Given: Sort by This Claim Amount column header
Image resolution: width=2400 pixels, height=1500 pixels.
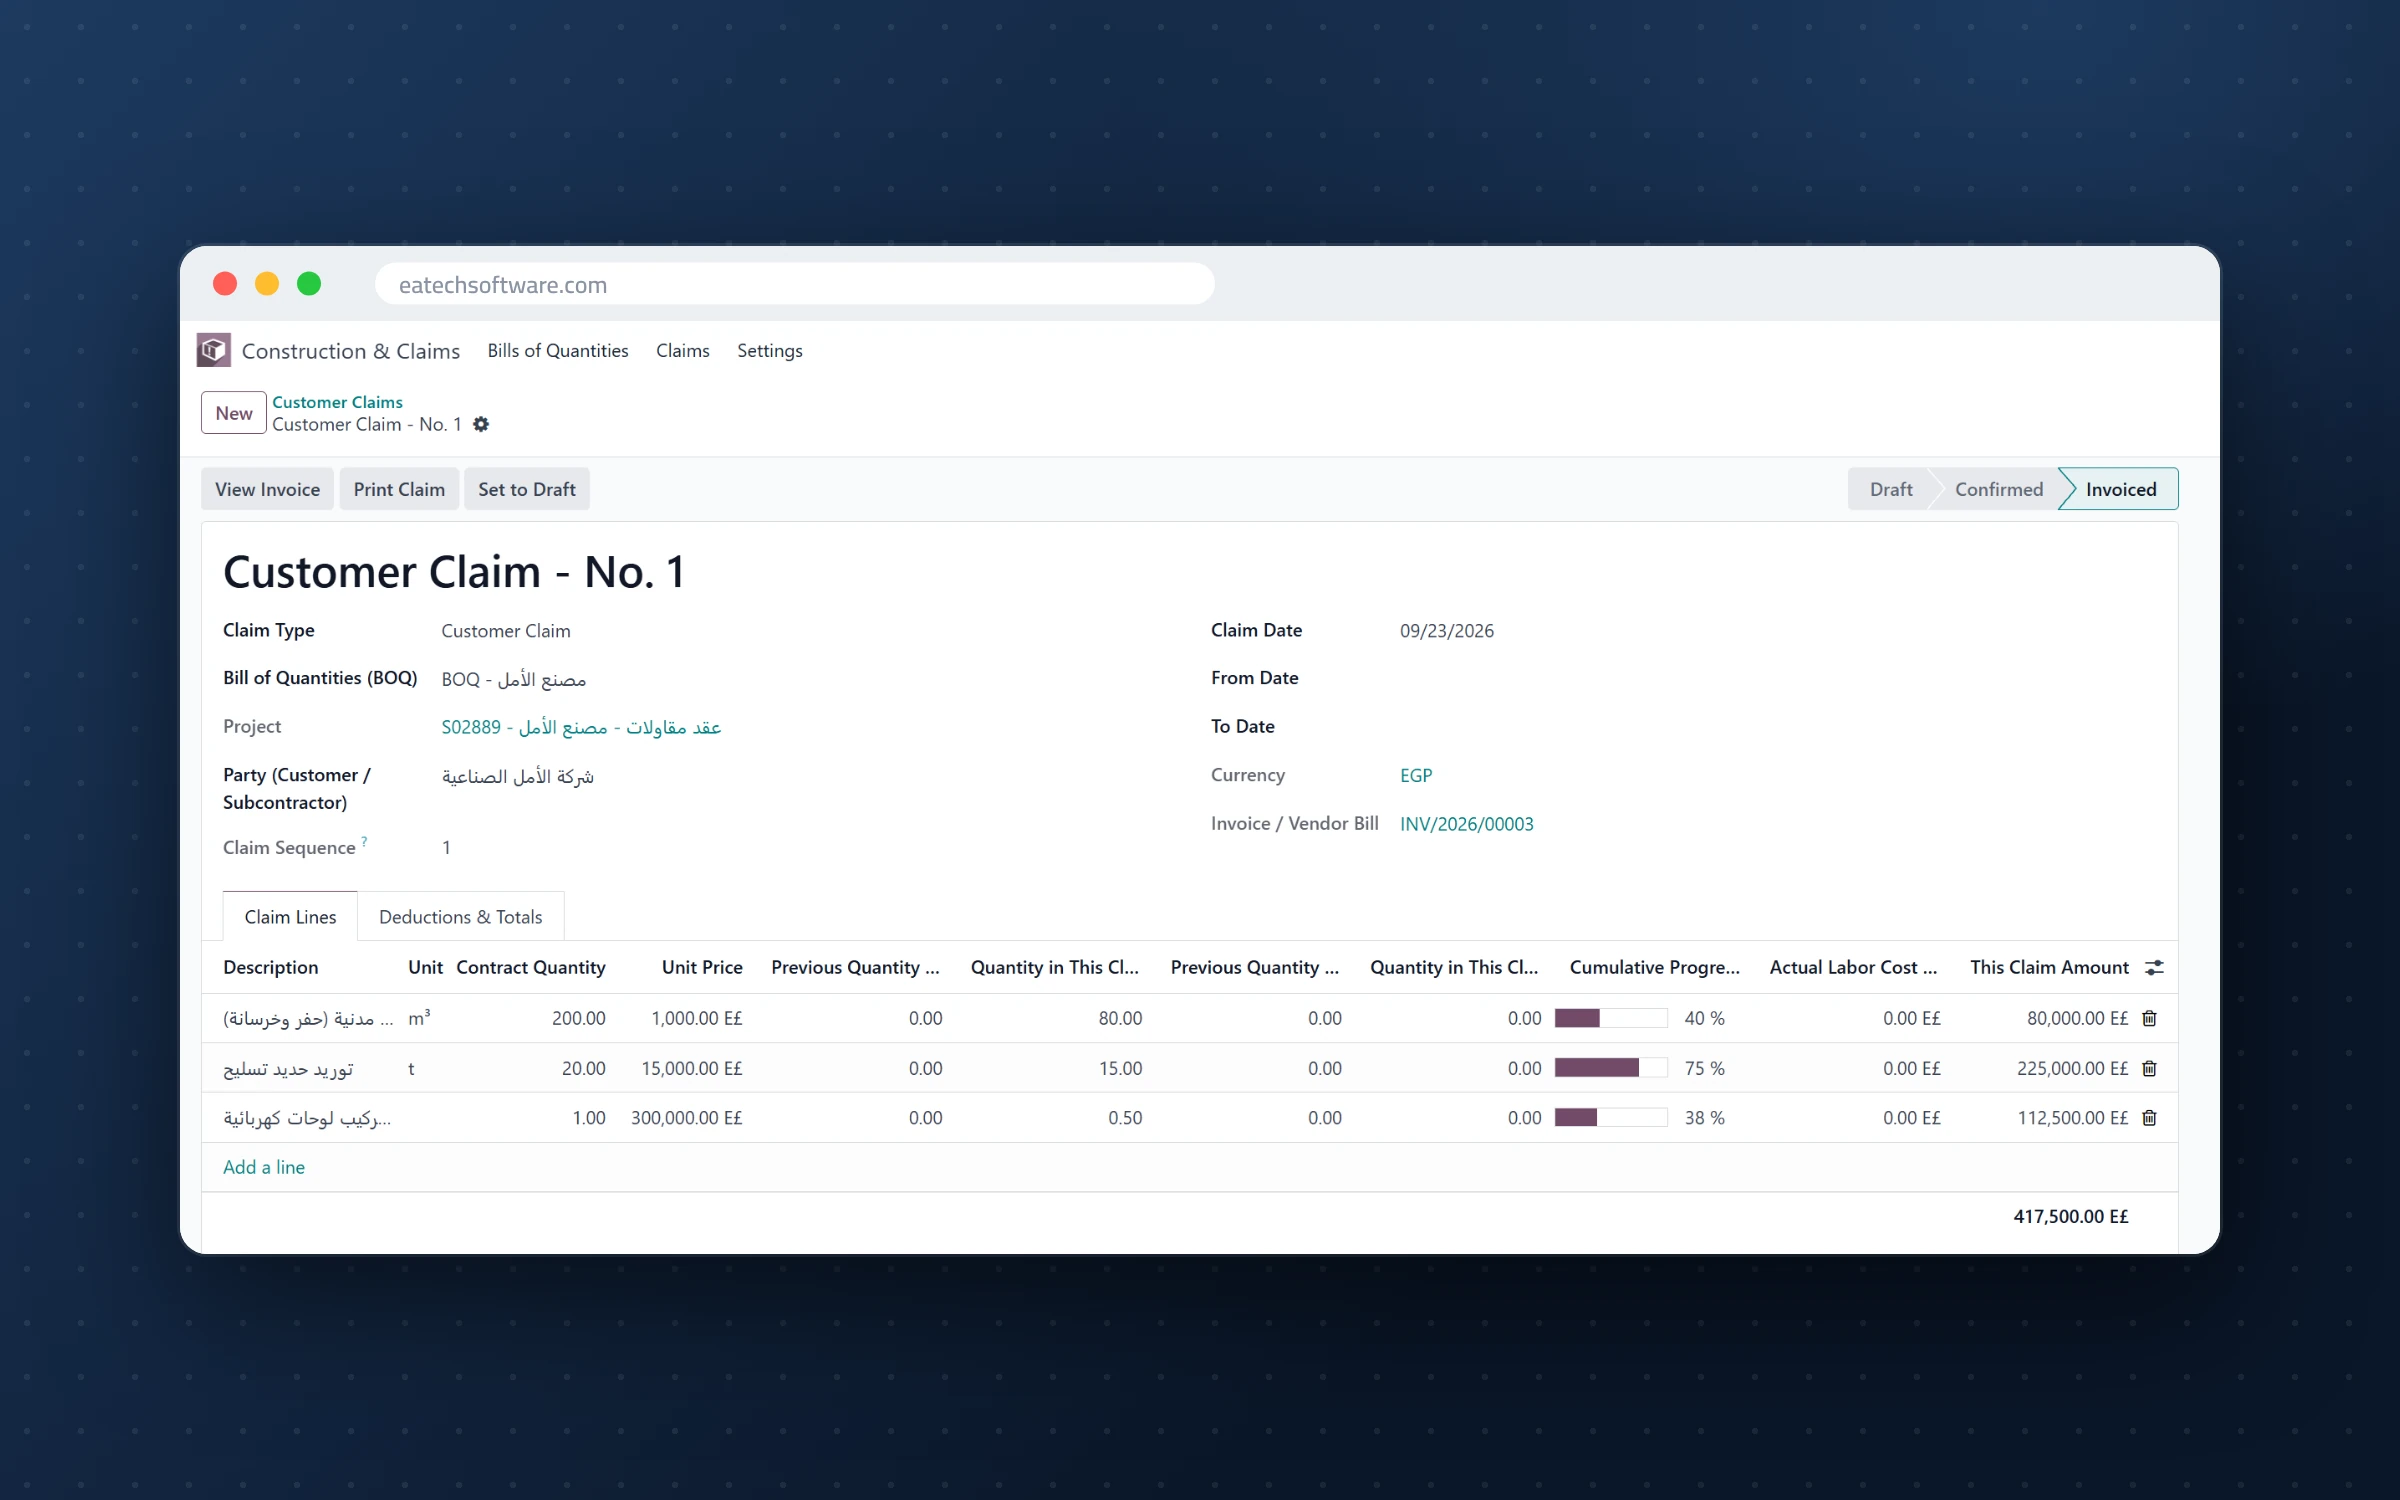Looking at the screenshot, I should (x=2049, y=967).
